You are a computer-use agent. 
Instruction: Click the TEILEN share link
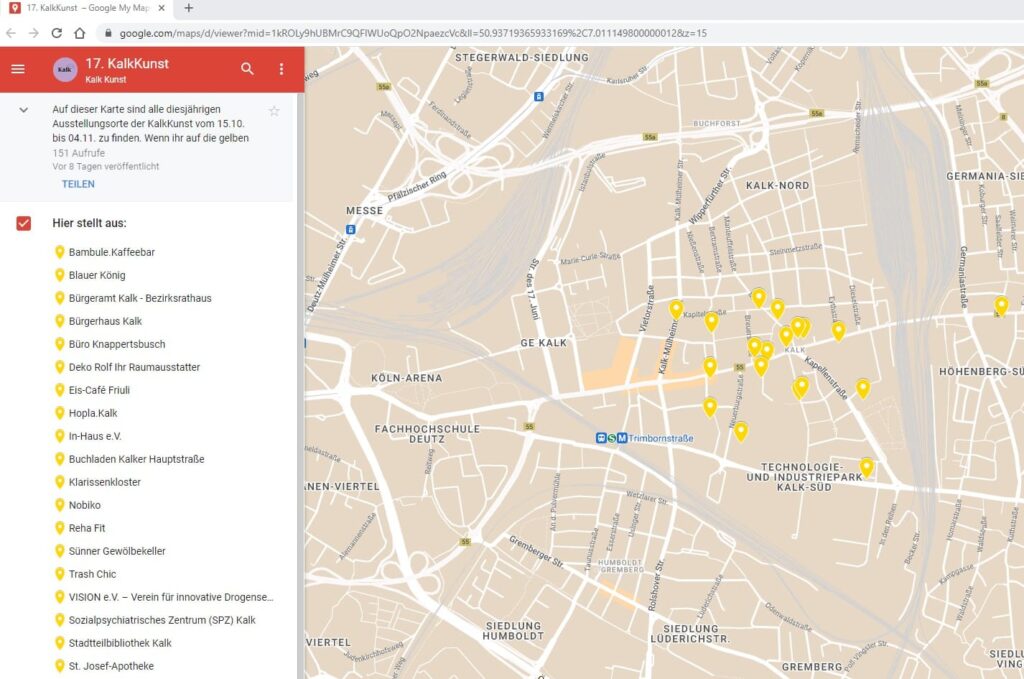tap(78, 184)
